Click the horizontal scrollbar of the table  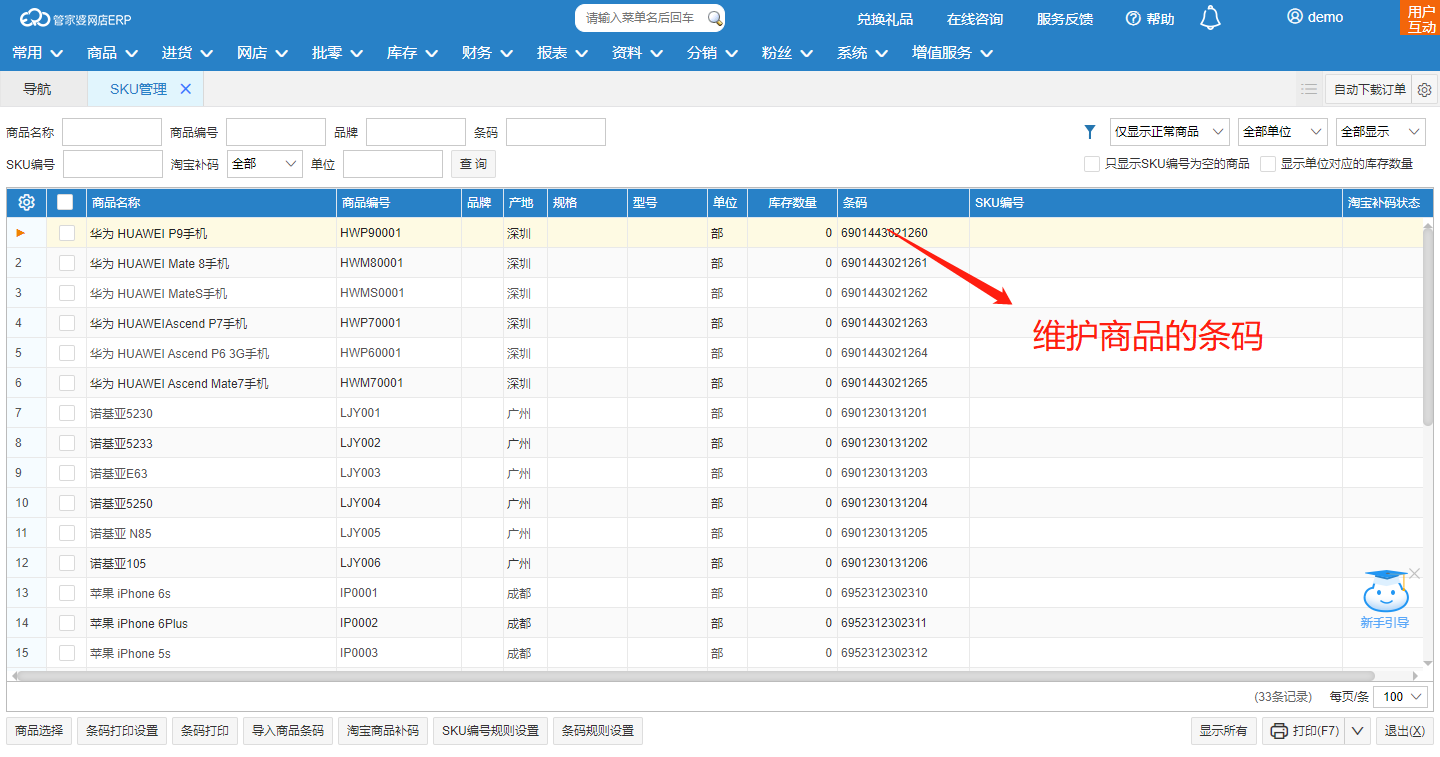click(695, 676)
